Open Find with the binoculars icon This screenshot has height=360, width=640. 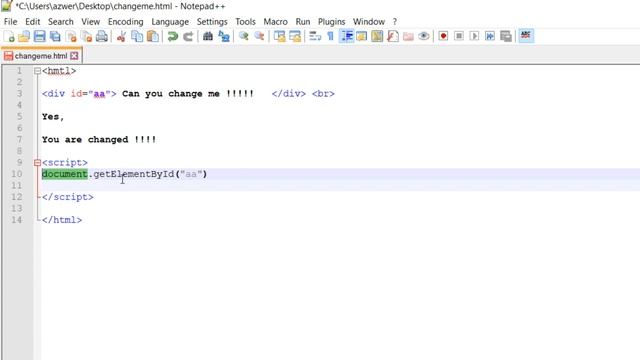[208, 36]
